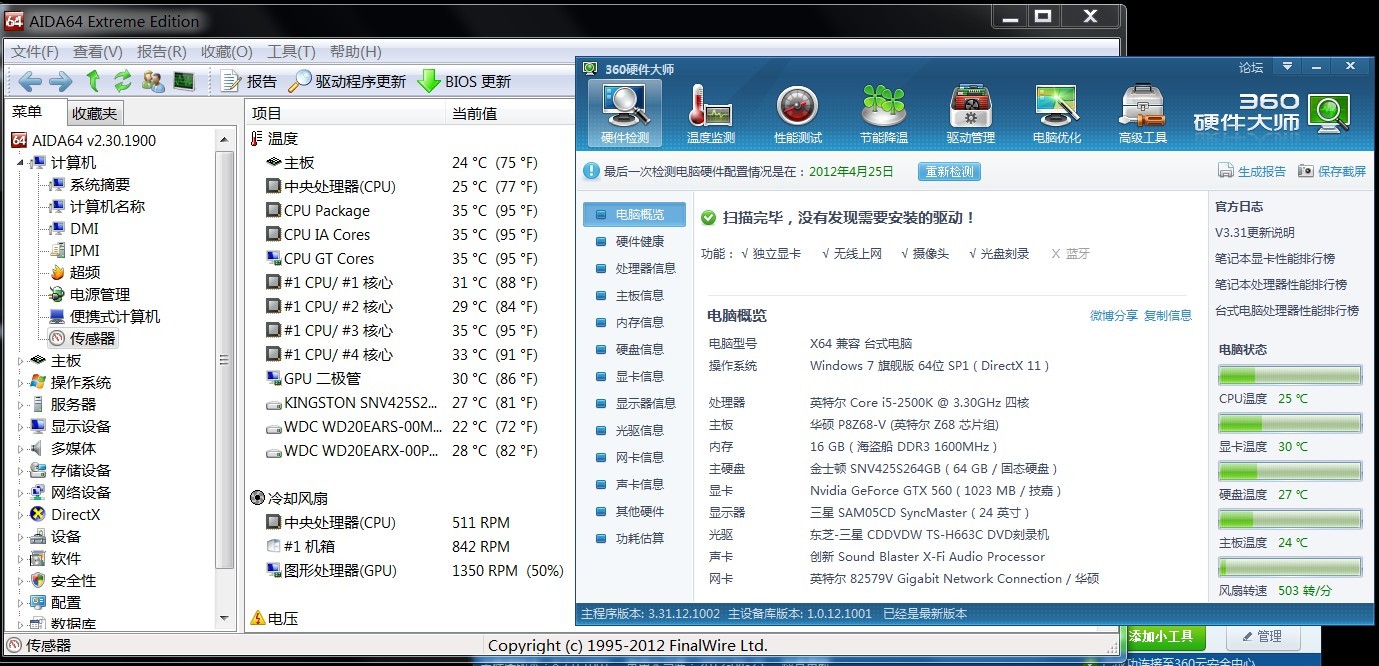Click the 重新检测 re-detect button

pyautogui.click(x=949, y=172)
